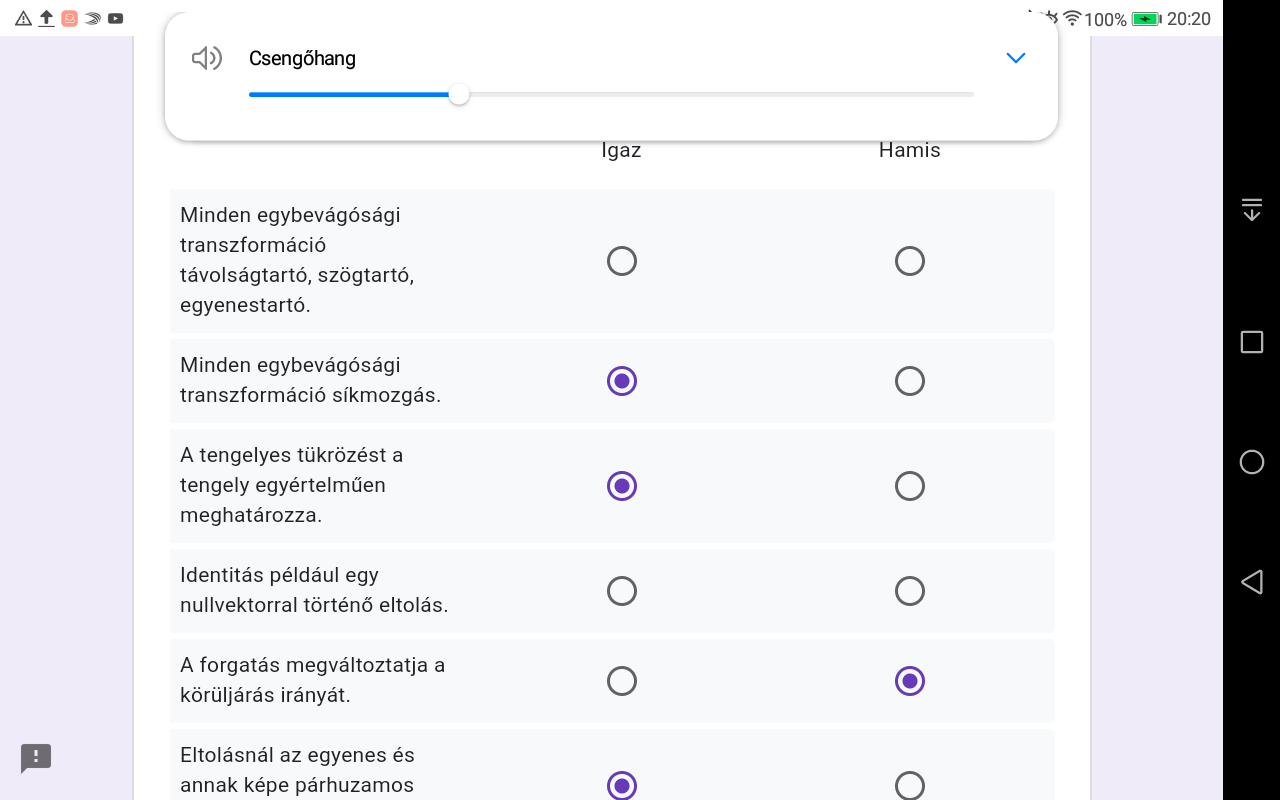Open recent apps with square button
Image resolution: width=1280 pixels, height=800 pixels.
click(1251, 342)
